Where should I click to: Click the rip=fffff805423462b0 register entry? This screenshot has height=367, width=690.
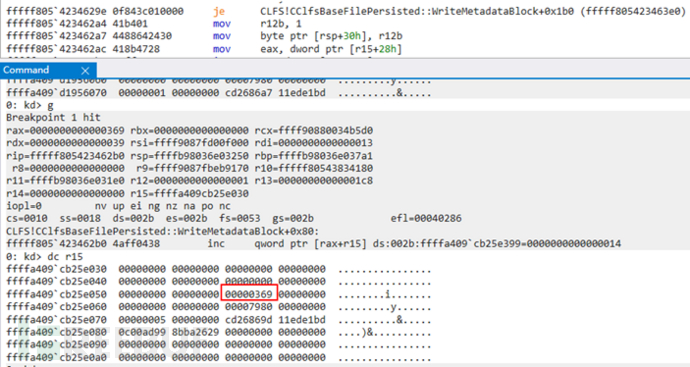click(x=66, y=156)
